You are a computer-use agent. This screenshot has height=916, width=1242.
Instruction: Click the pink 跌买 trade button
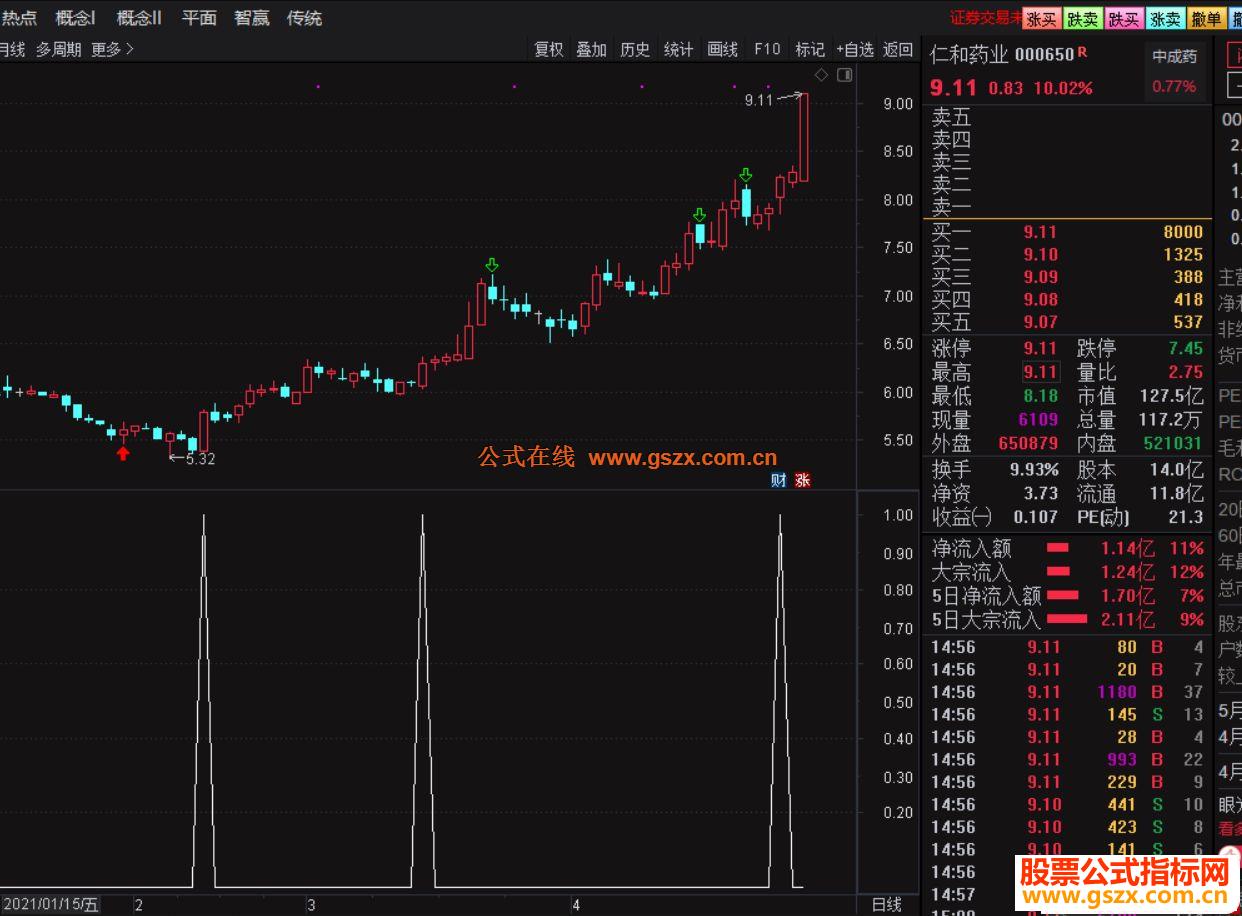tap(1124, 18)
